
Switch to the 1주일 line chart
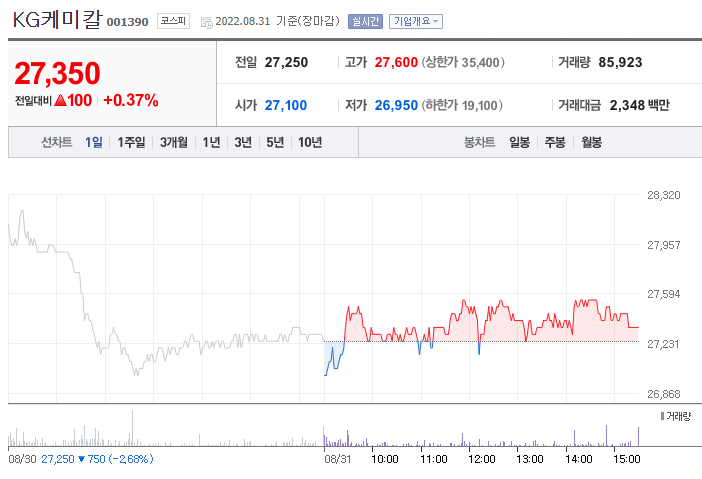coord(131,142)
